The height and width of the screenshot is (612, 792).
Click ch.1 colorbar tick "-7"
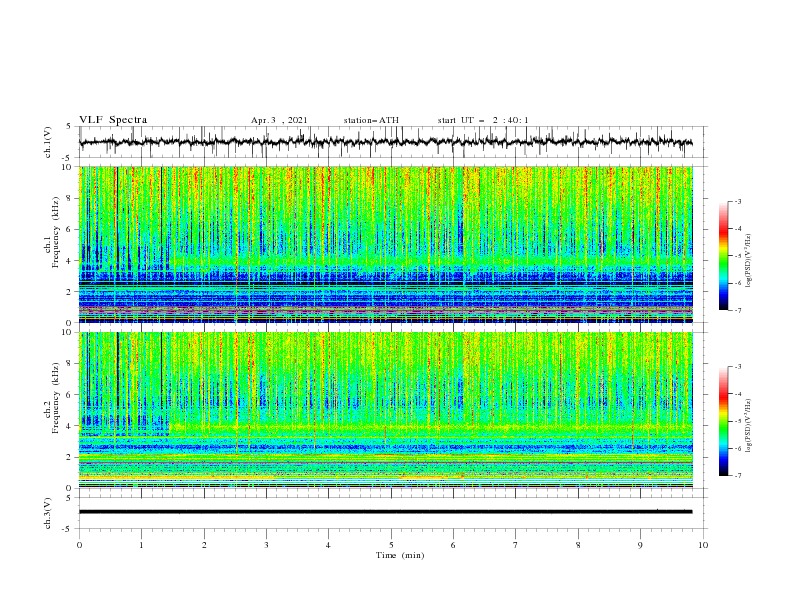pos(737,310)
